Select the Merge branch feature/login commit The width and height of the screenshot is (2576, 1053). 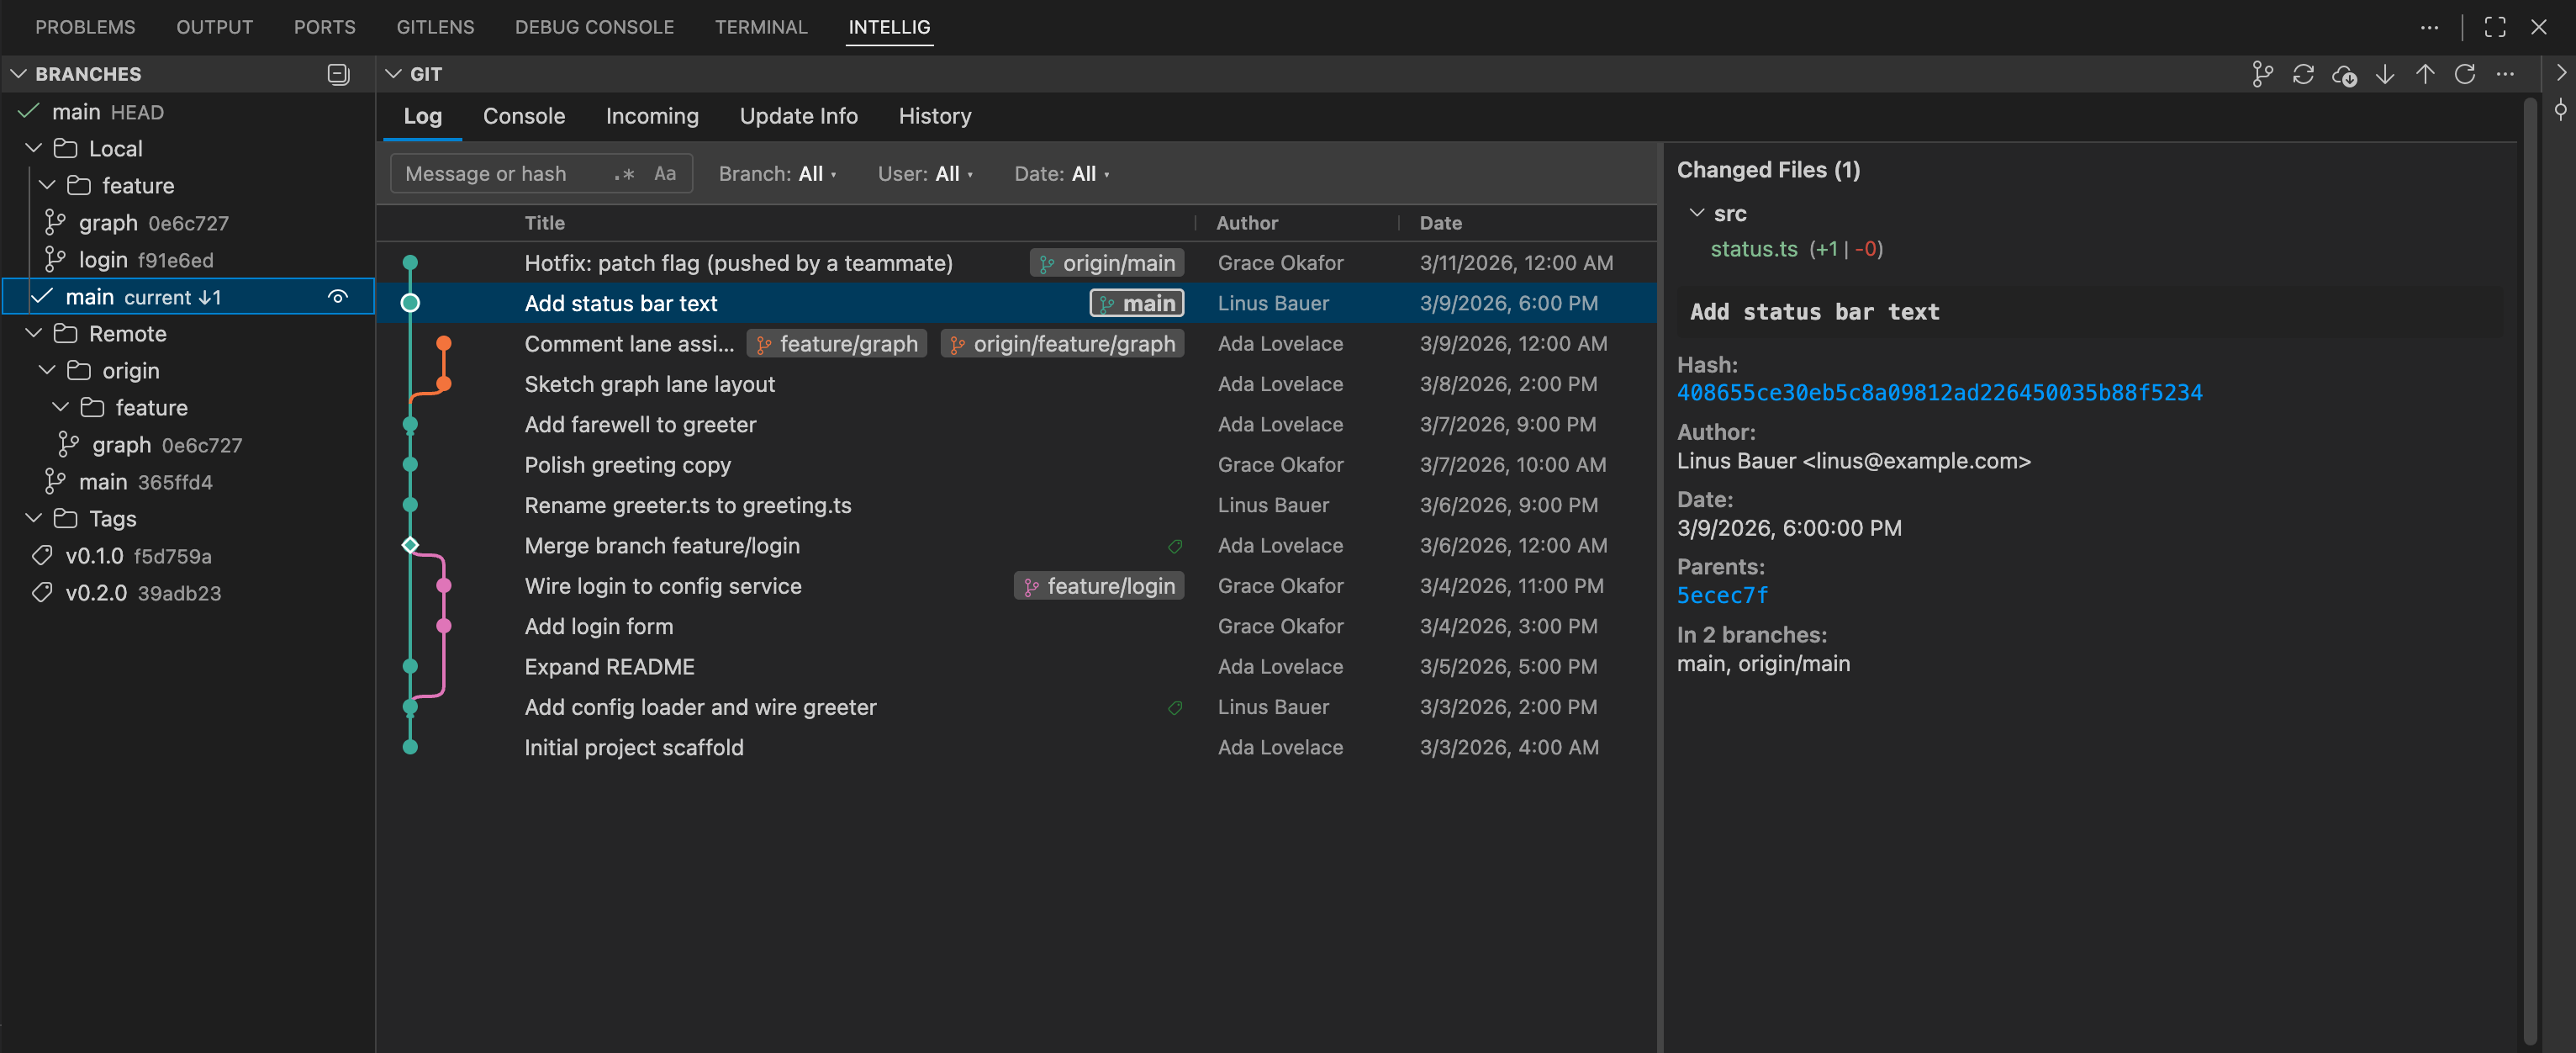tap(1016, 546)
